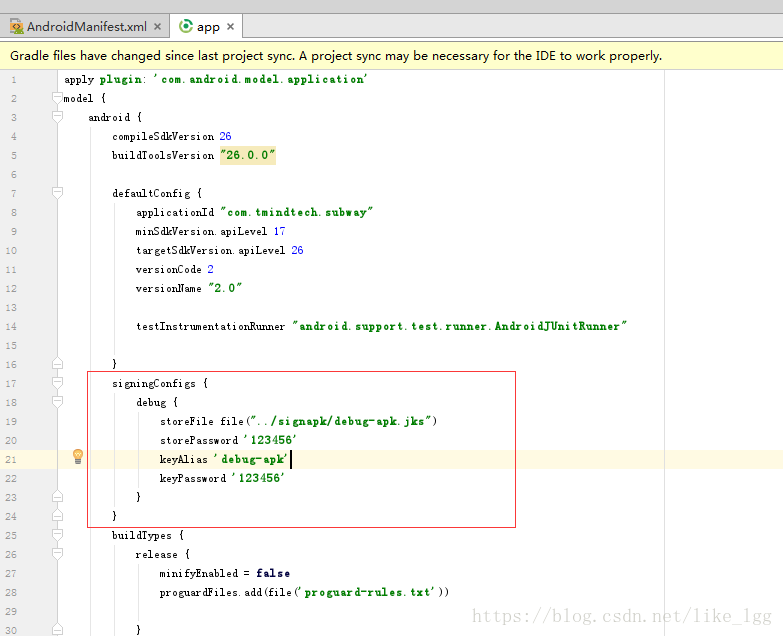The width and height of the screenshot is (783, 636).
Task: Collapse the defaultConfig block fold marker
Action: pyautogui.click(x=57, y=193)
